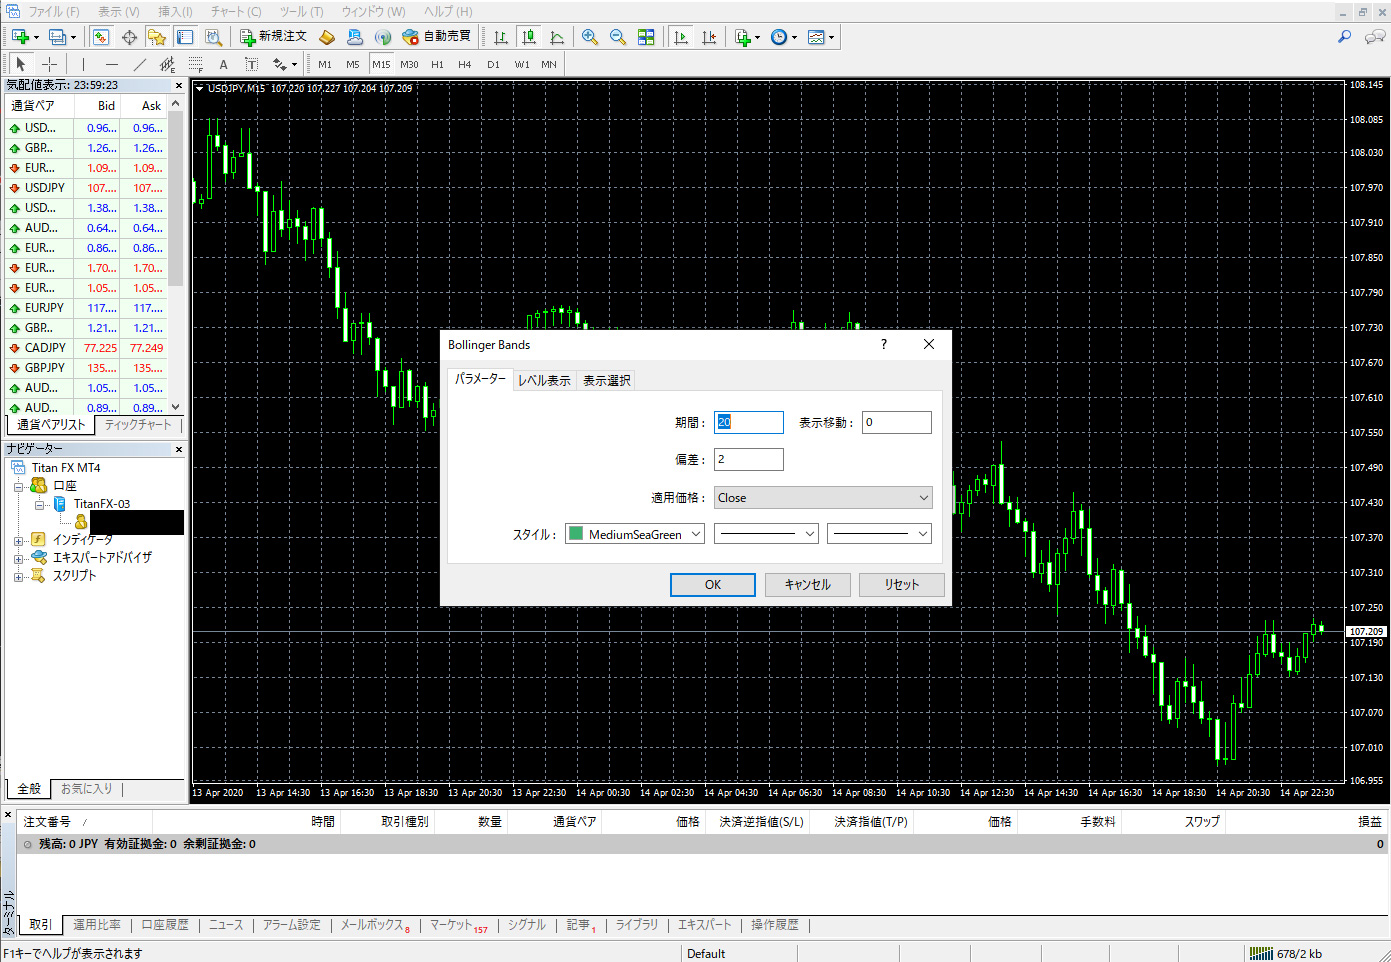This screenshot has height=962, width=1391.
Task: Open the 口座履歴 terminal tab
Action: [x=165, y=925]
